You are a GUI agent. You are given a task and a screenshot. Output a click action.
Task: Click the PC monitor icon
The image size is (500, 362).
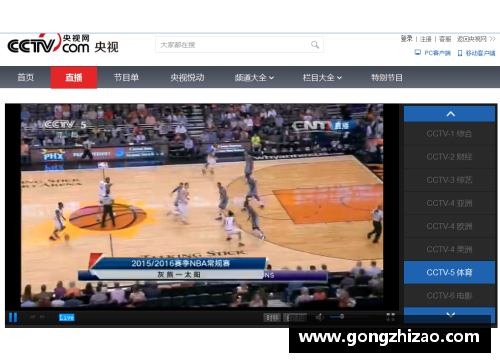tap(418, 53)
